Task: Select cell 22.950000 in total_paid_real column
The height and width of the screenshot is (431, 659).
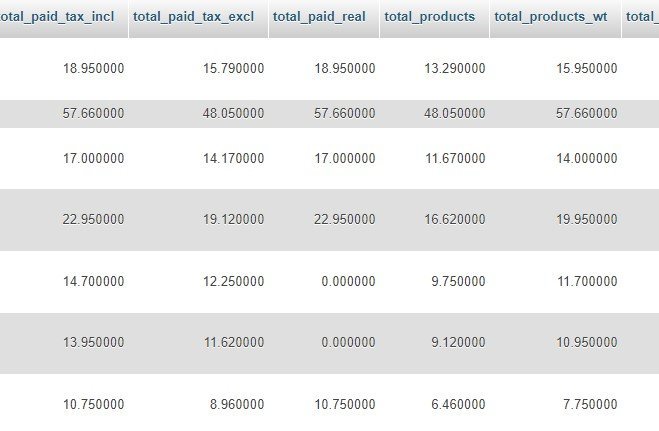Action: tap(345, 219)
